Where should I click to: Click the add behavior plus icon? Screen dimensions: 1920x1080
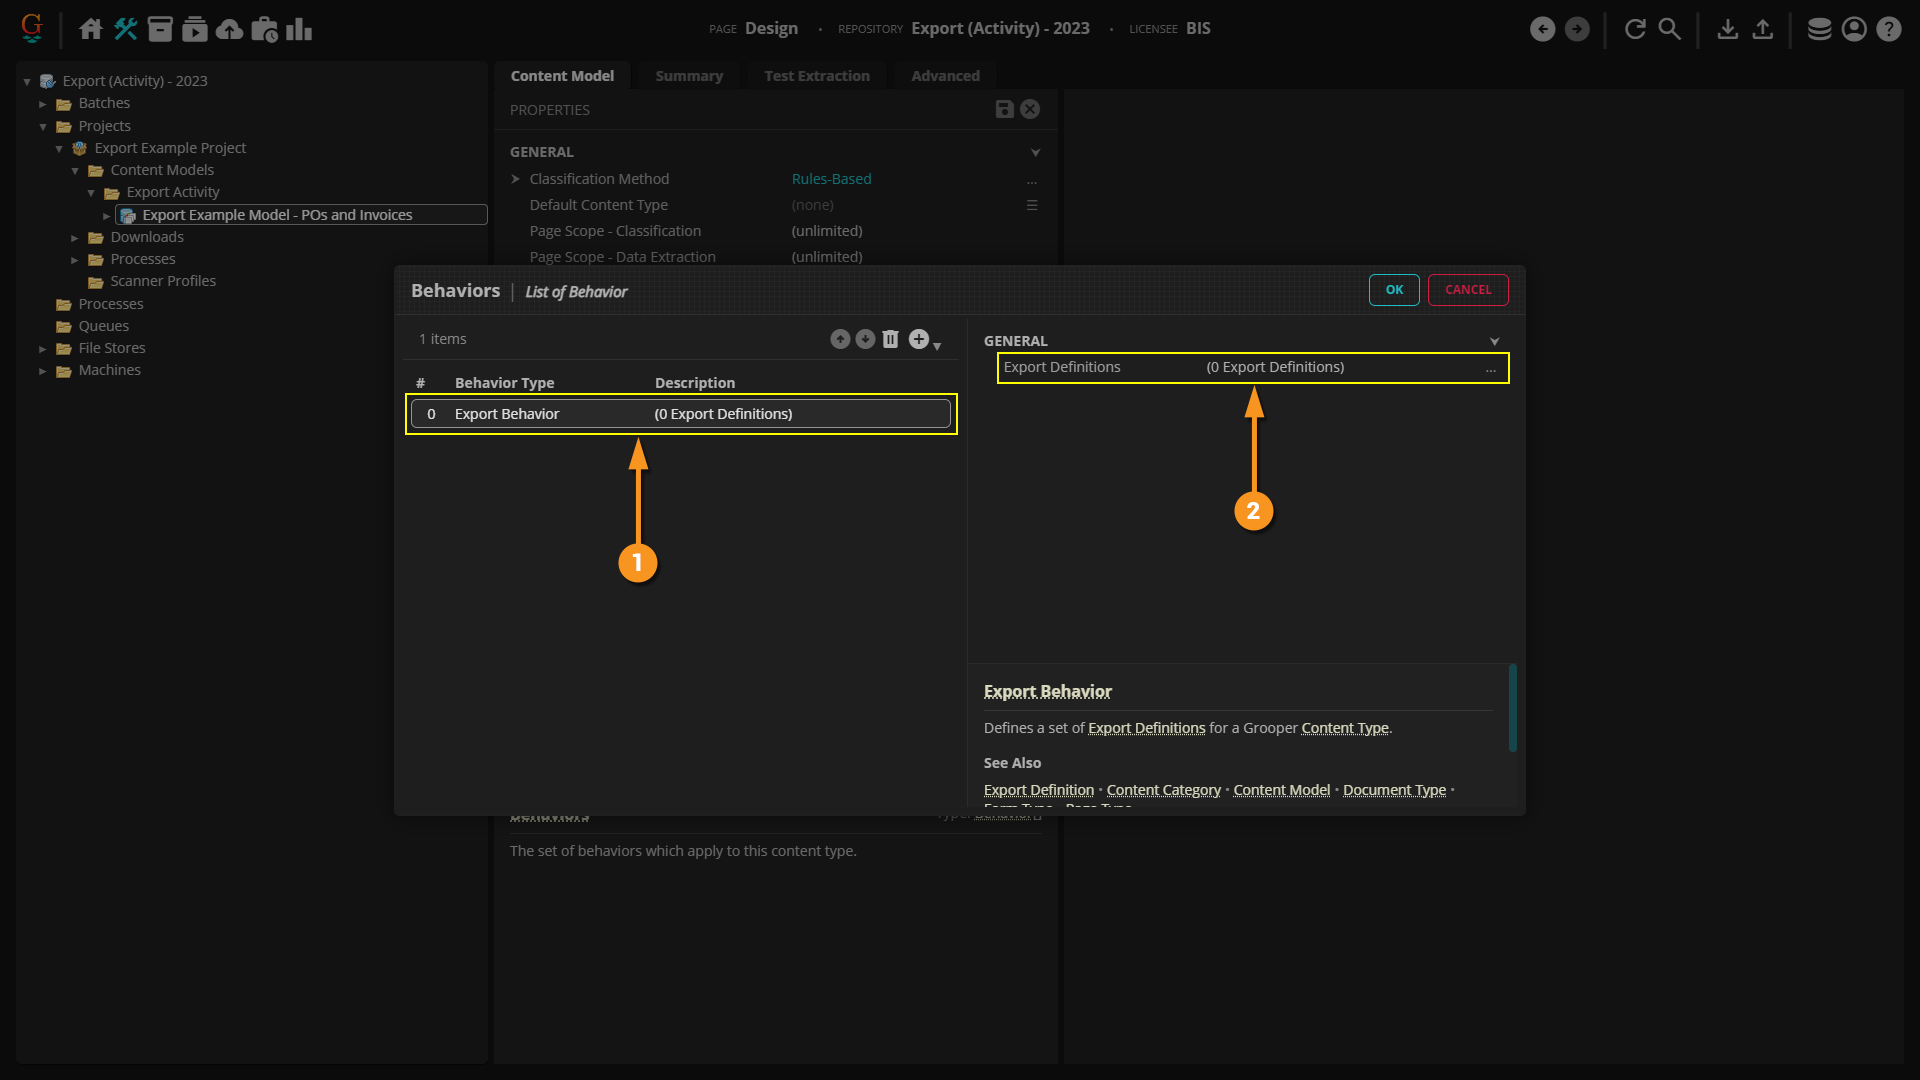918,339
